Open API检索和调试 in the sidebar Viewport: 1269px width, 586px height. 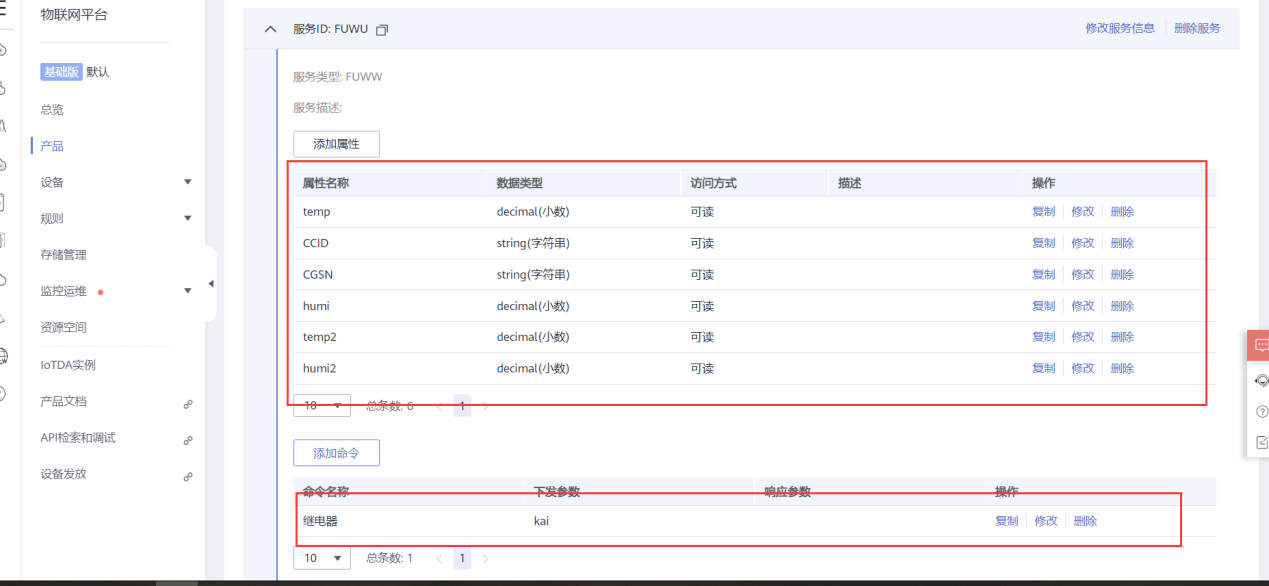pyautogui.click(x=78, y=437)
